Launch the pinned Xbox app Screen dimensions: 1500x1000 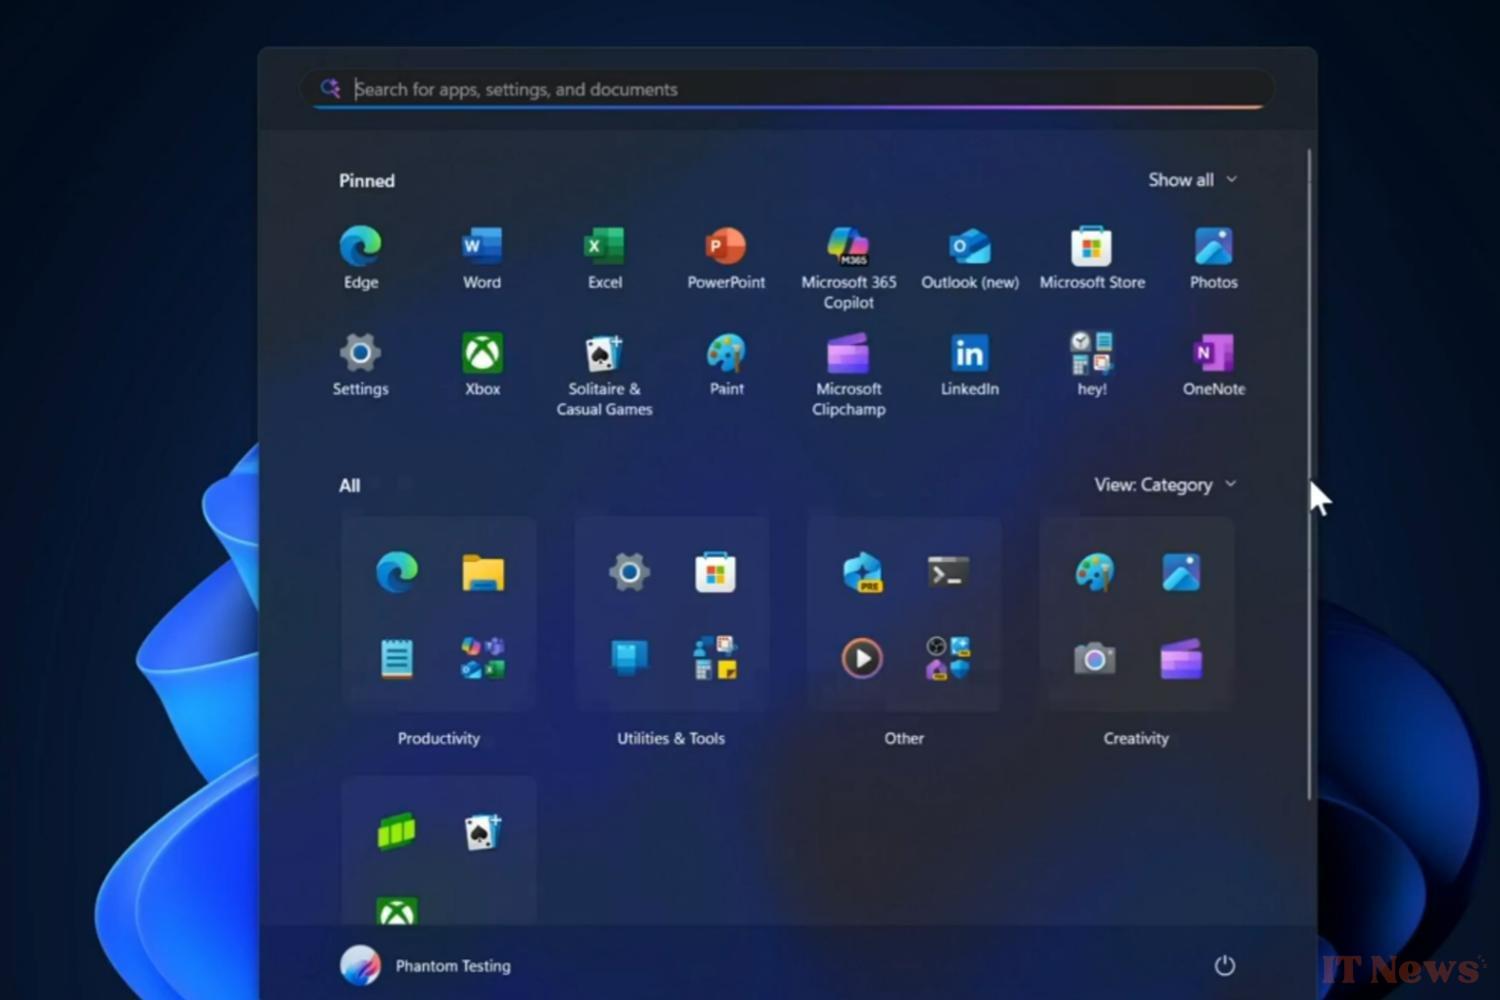482,365
